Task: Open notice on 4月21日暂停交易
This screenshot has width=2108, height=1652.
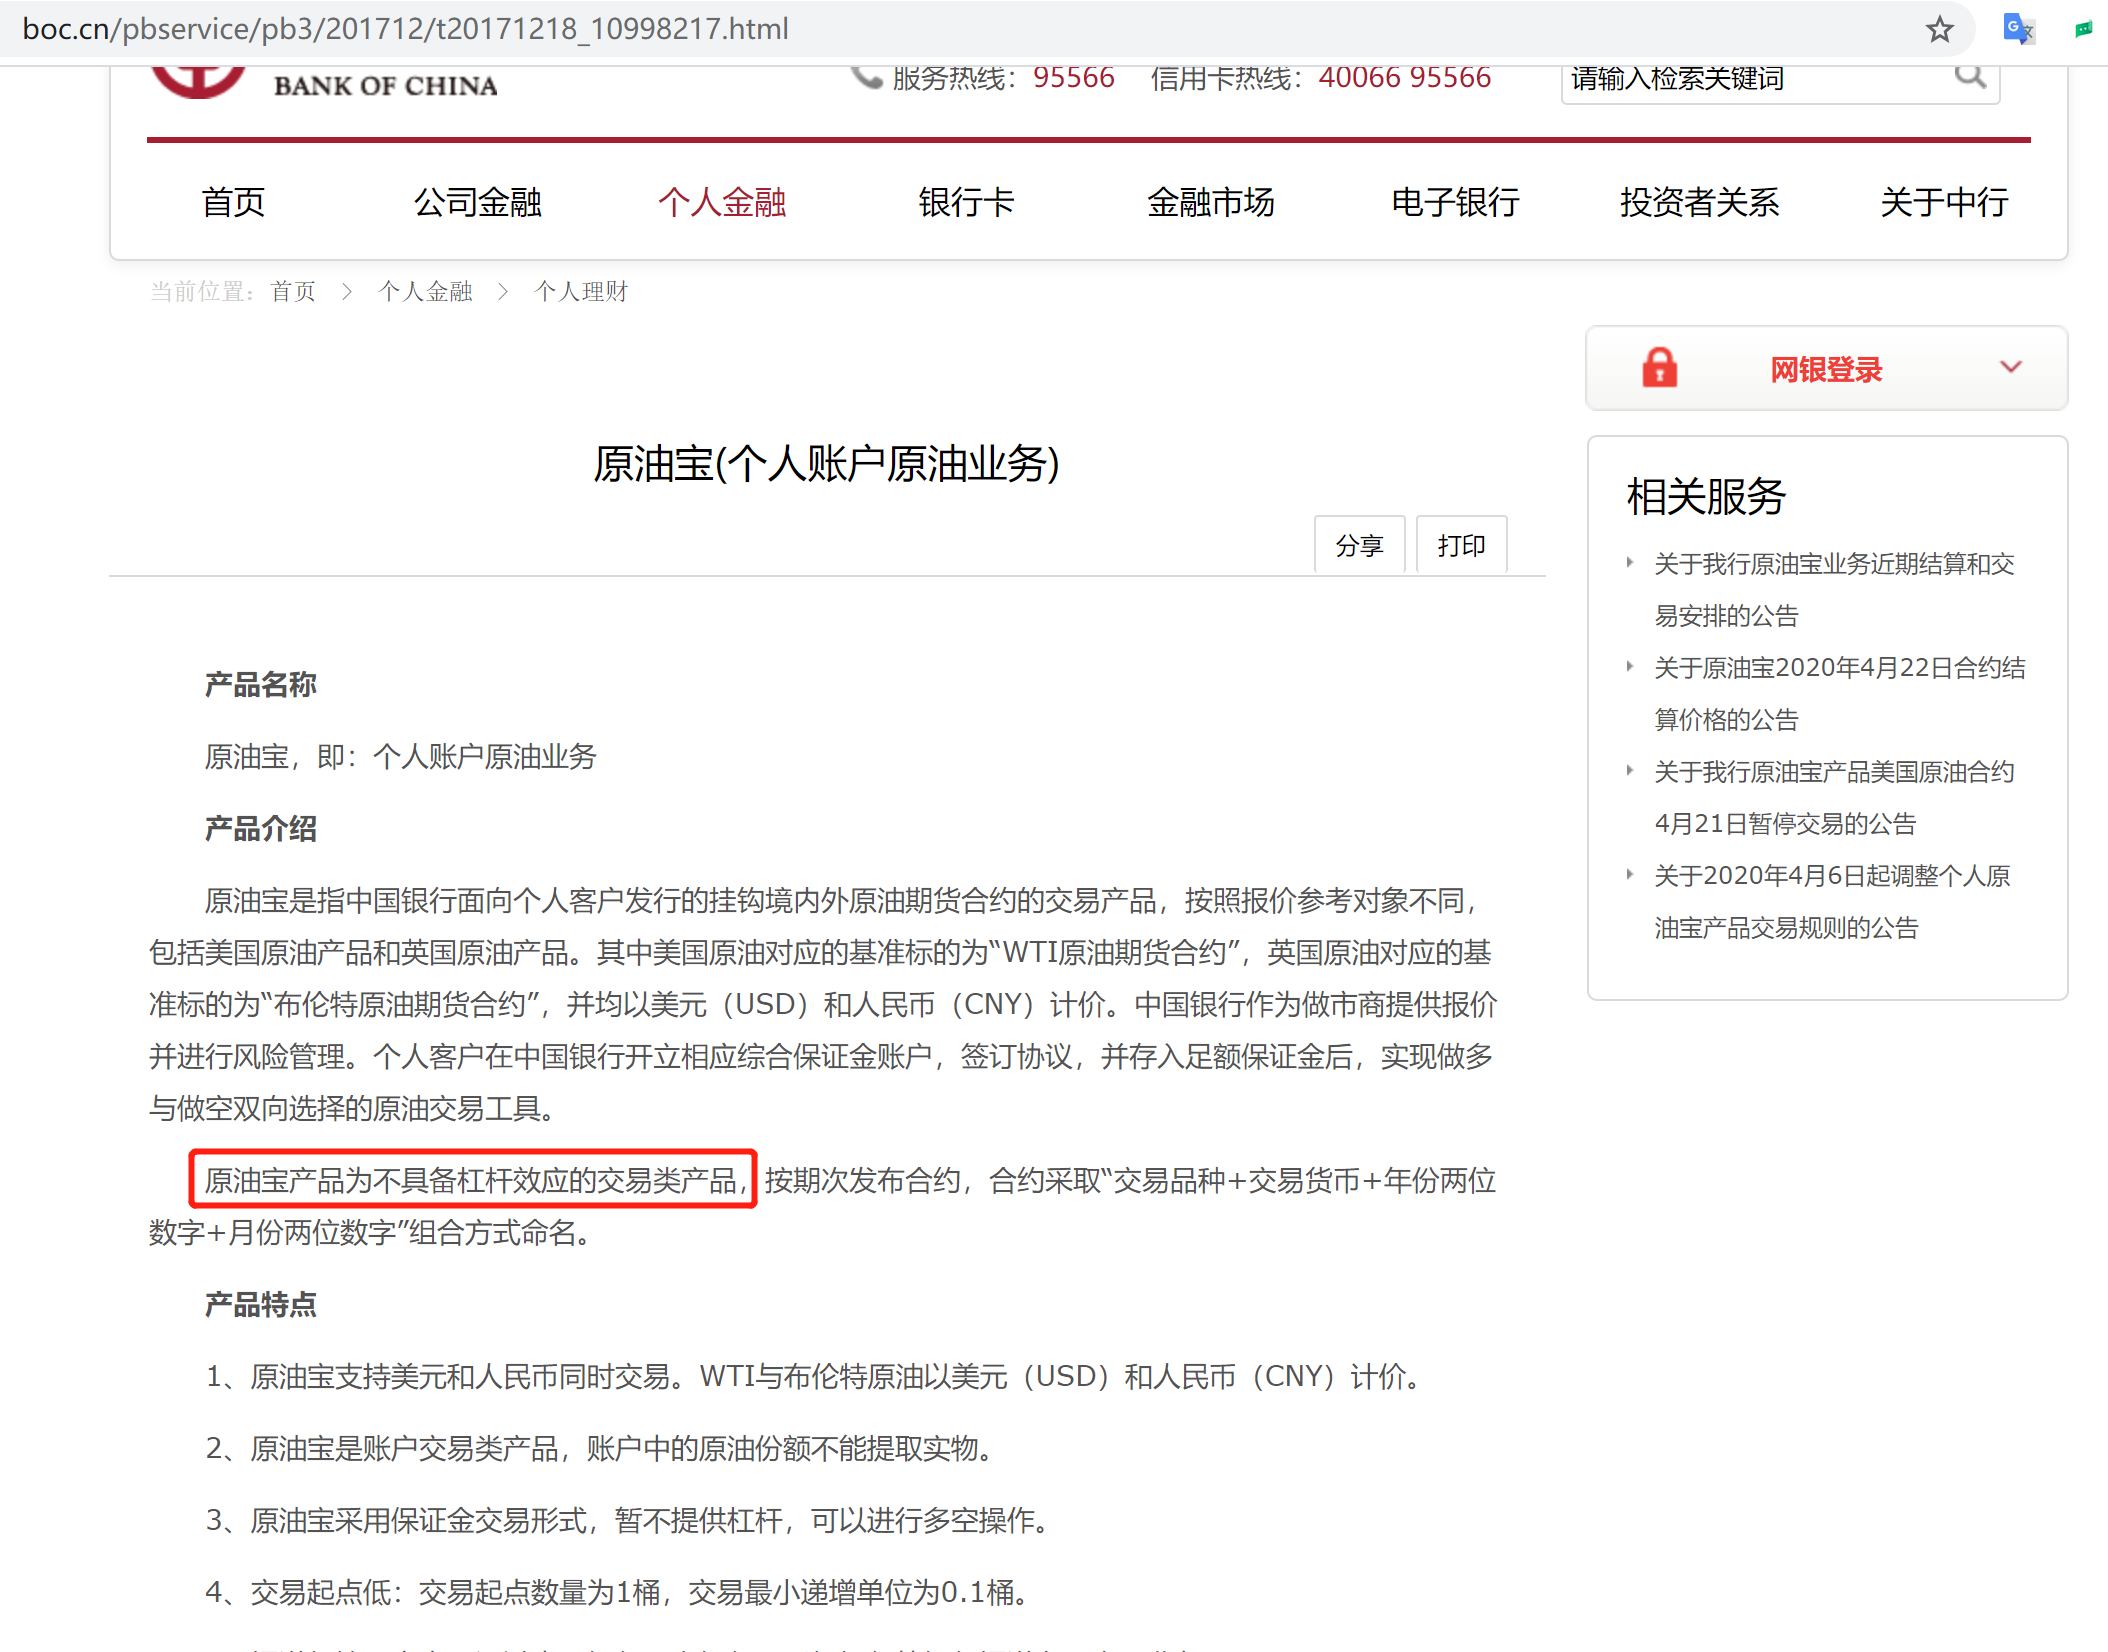Action: click(x=1834, y=797)
